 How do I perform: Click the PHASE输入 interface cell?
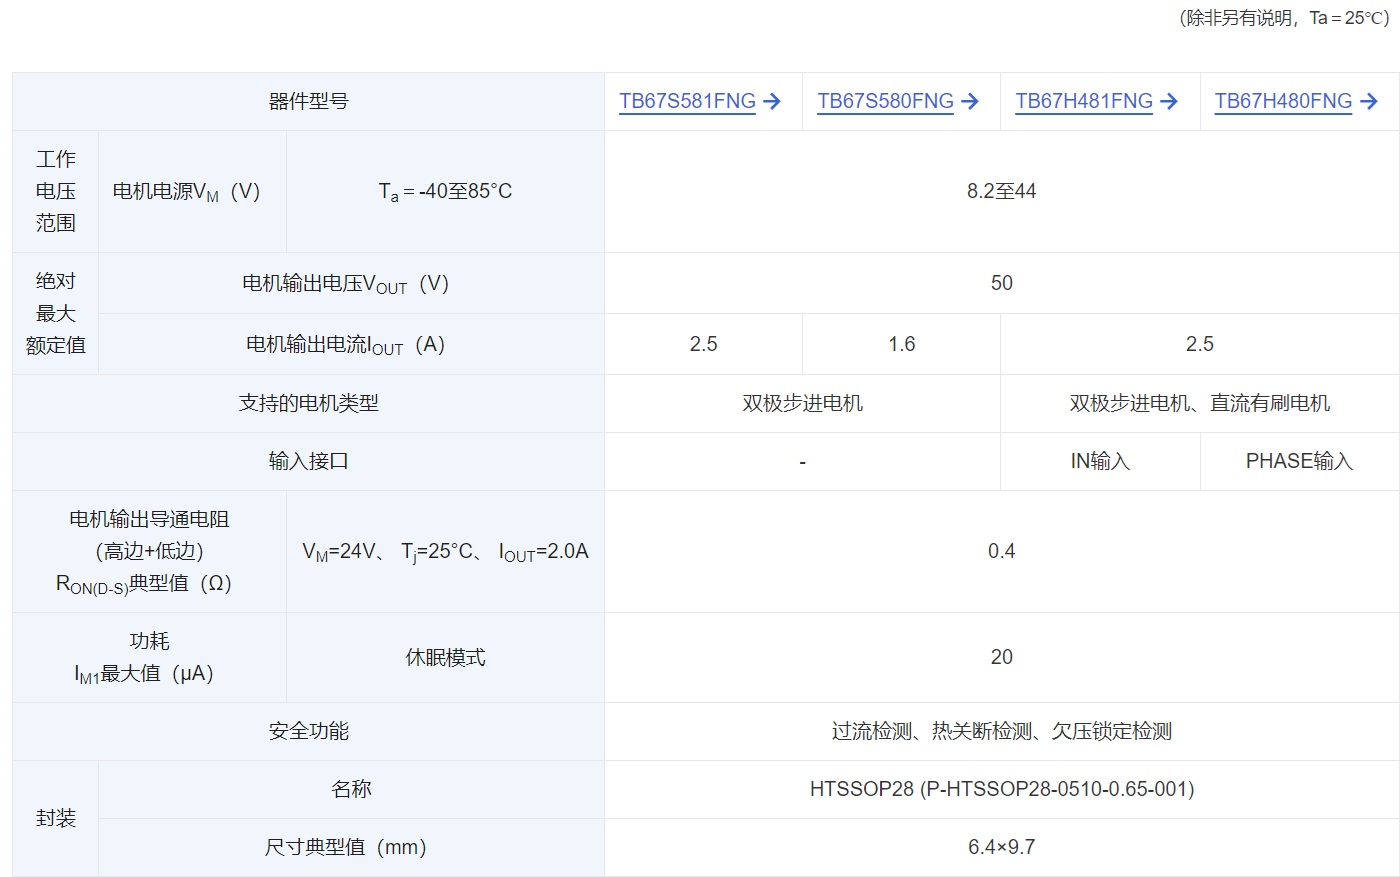[x=1299, y=461]
